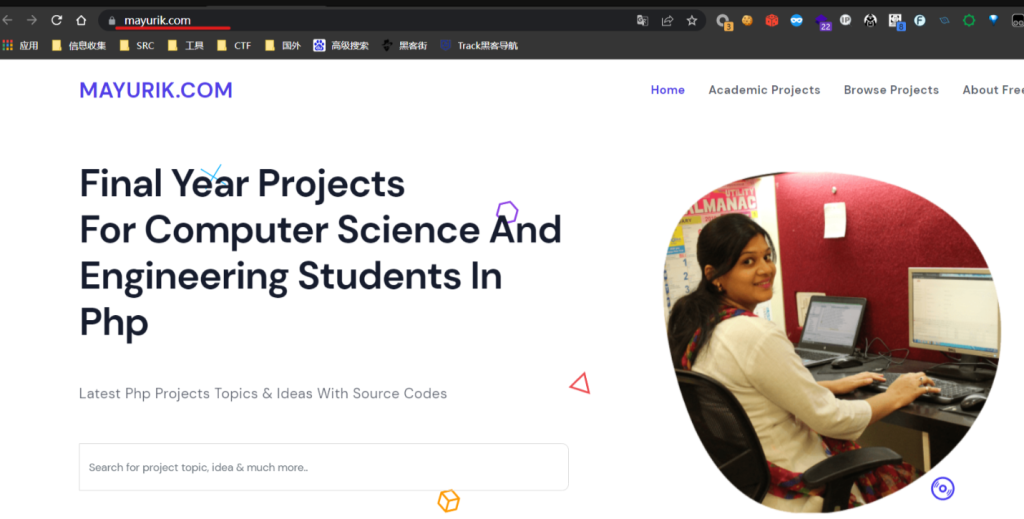Click the share page icon in address bar
Viewport: 1024px width, 519px height.
[667, 20]
